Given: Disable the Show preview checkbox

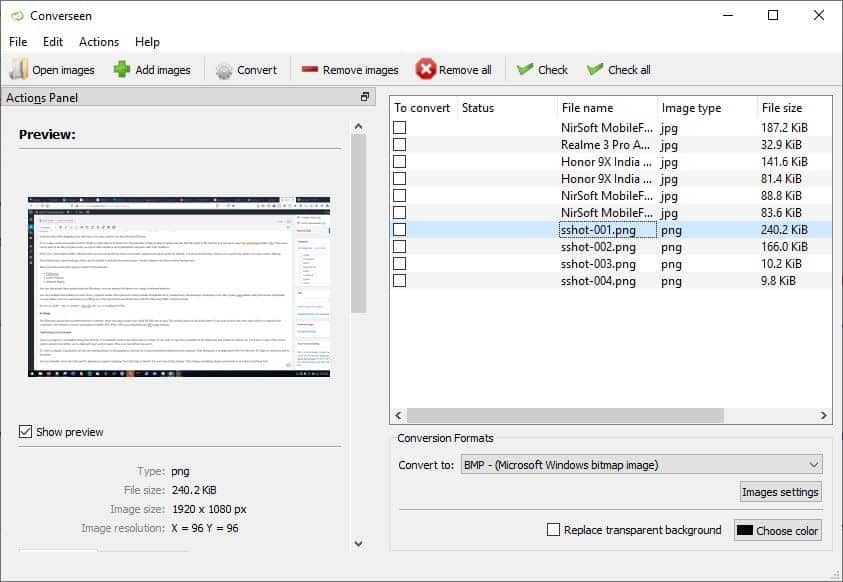Looking at the screenshot, I should pos(26,432).
